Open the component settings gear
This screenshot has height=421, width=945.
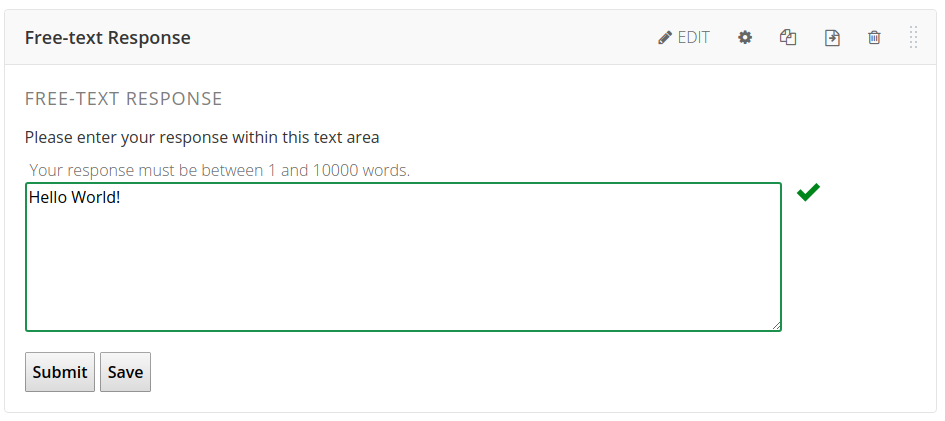tap(745, 38)
